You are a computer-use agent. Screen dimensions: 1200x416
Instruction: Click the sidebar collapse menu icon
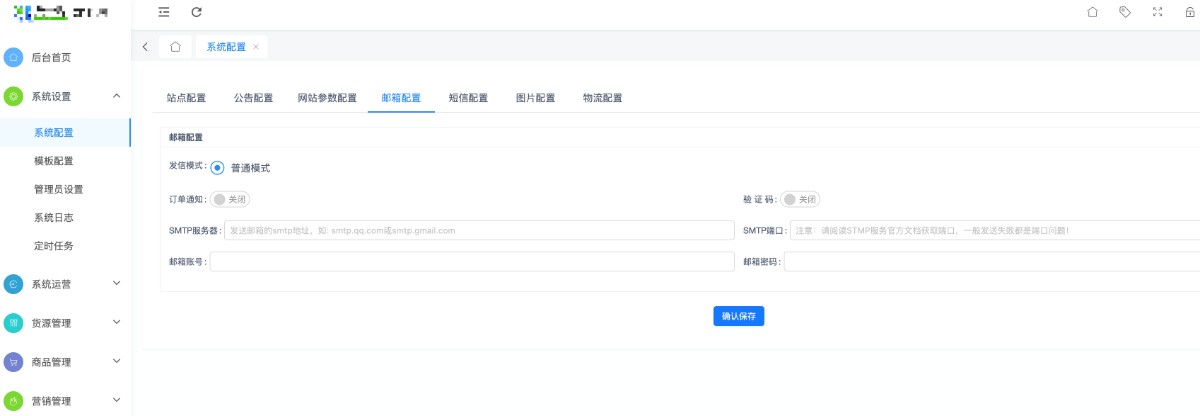tap(164, 12)
